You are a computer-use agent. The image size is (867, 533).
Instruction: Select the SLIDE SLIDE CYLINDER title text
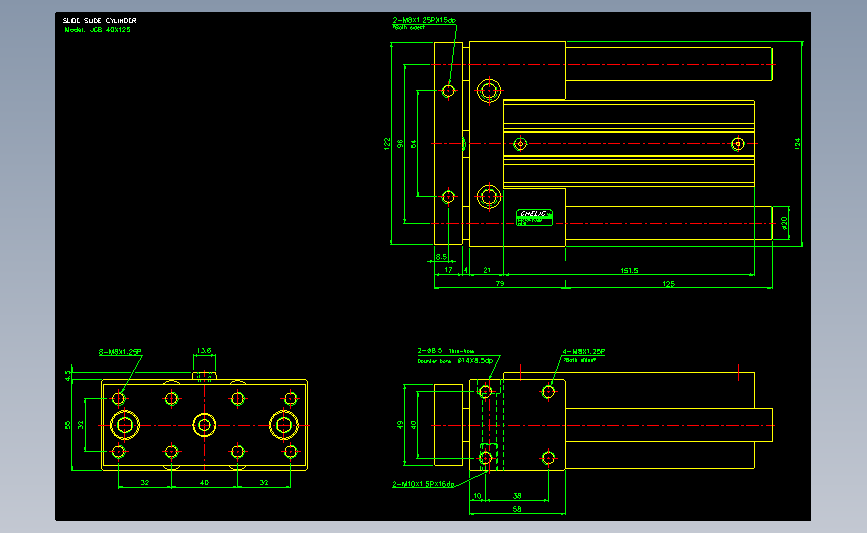click(x=100, y=20)
